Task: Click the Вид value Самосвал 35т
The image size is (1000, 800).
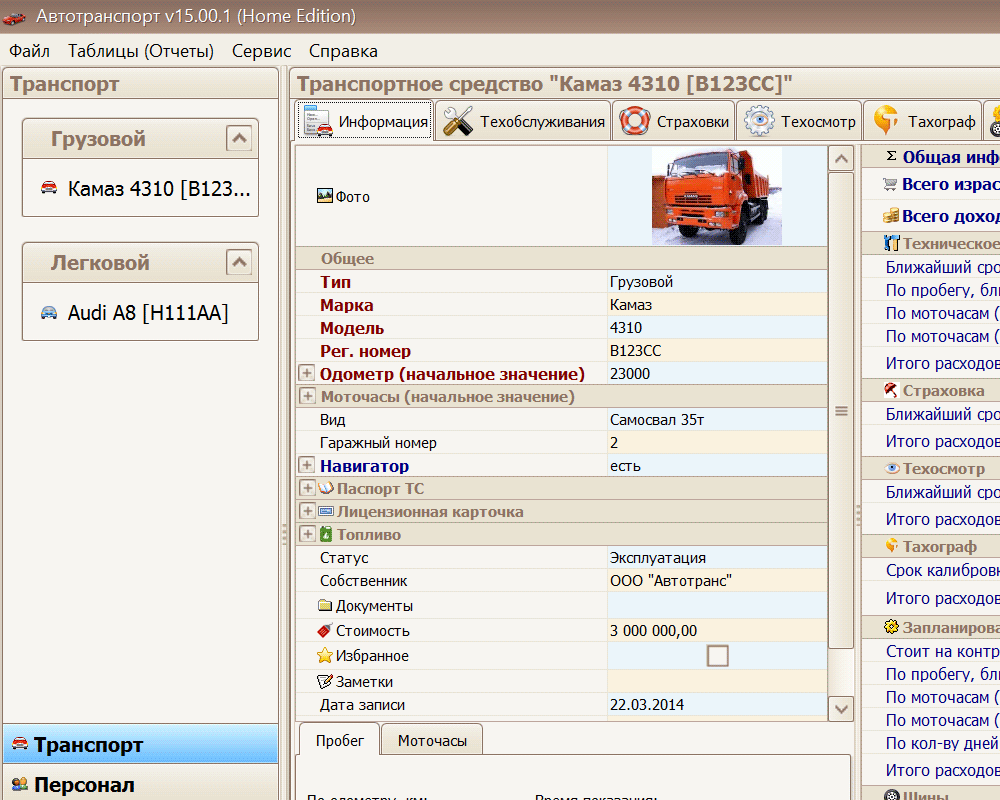Action: click(x=717, y=419)
